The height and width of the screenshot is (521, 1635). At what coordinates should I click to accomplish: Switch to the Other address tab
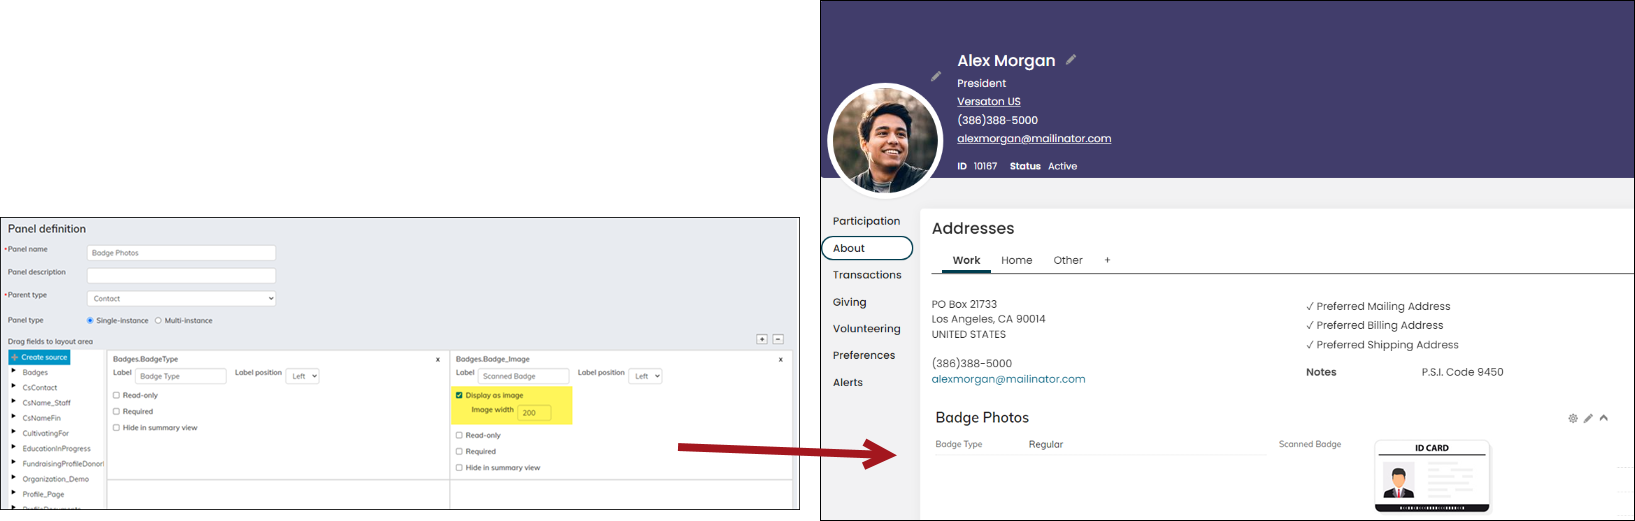point(1068,260)
